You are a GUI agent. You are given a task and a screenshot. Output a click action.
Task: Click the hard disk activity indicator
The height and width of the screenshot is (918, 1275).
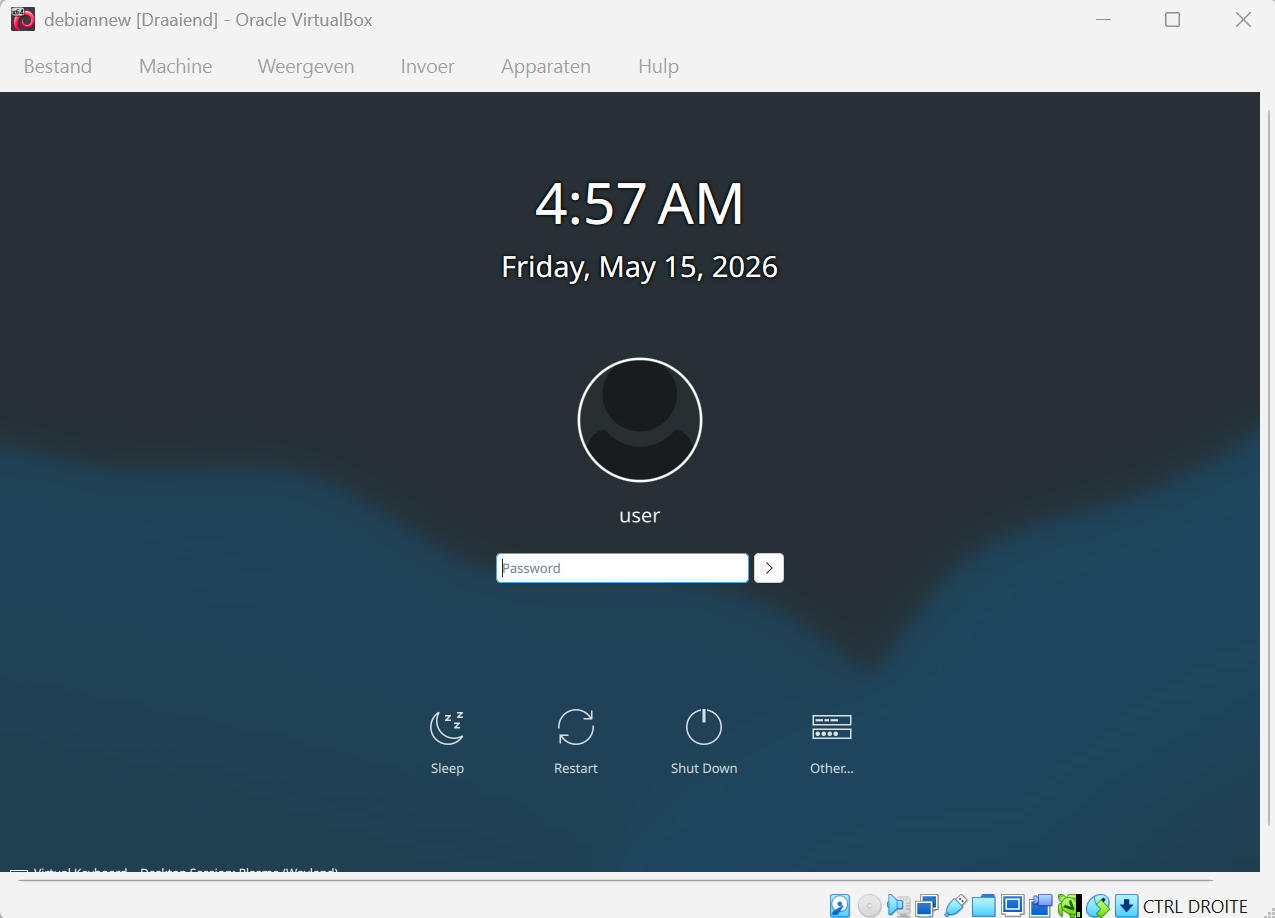point(839,906)
